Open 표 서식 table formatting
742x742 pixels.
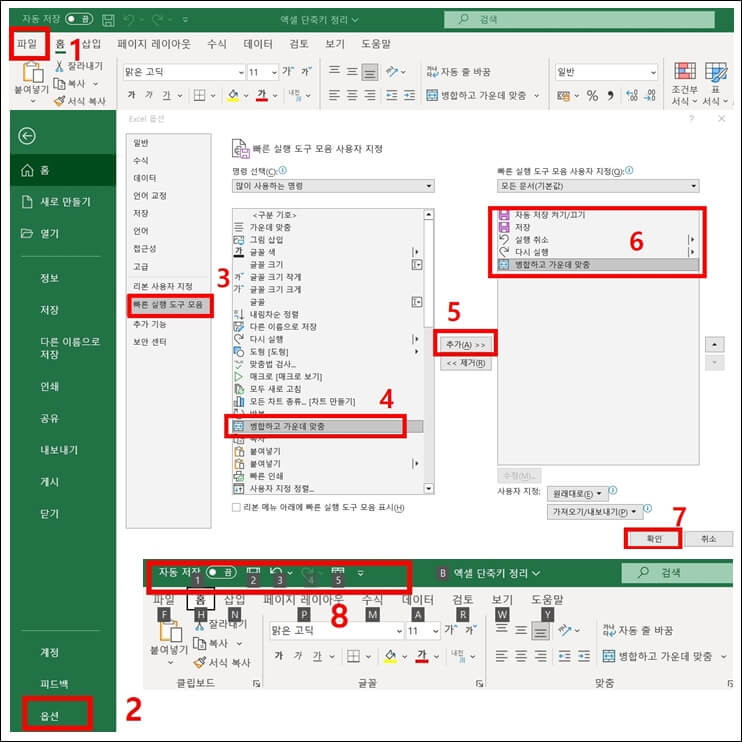[x=715, y=84]
